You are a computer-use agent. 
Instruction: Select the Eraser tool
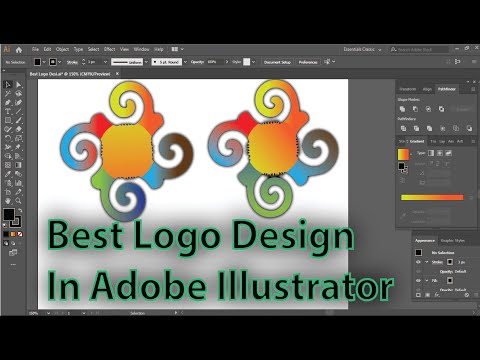tap(19, 129)
